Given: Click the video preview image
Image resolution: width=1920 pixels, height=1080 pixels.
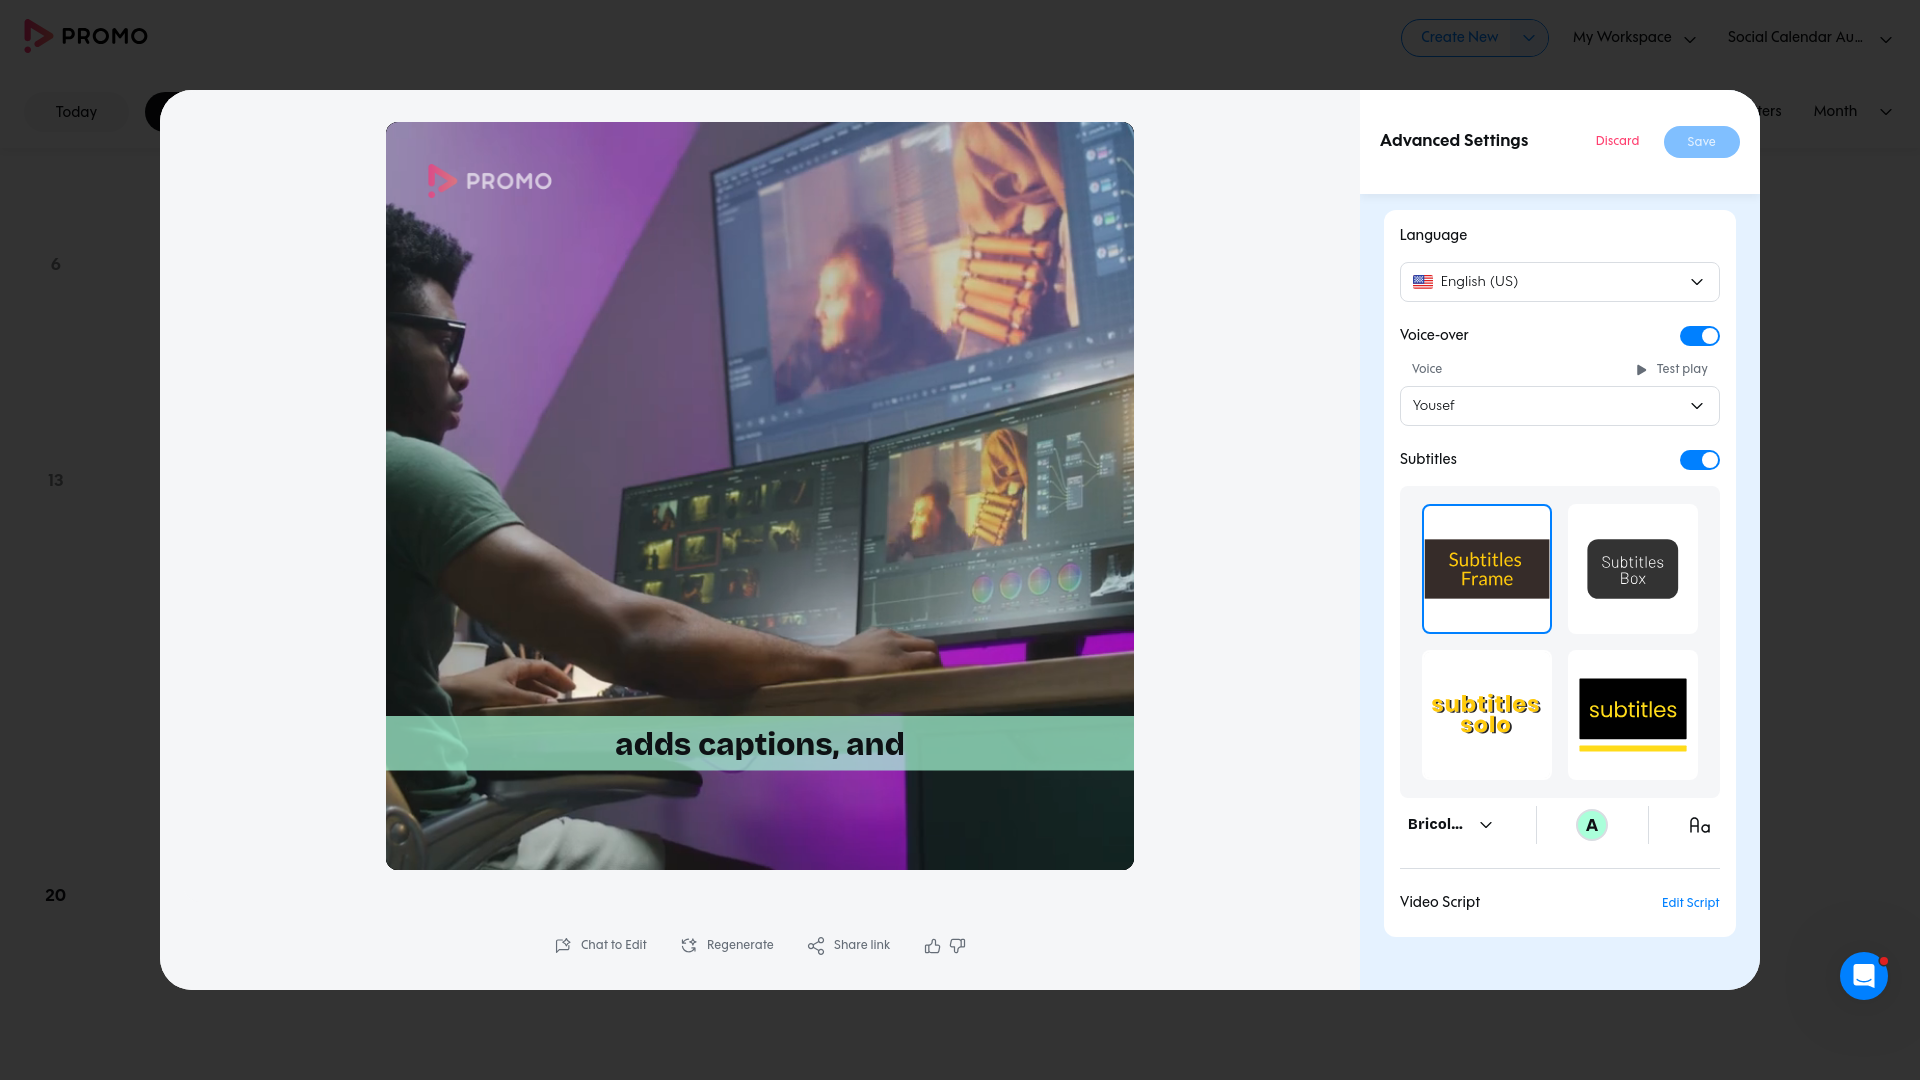Looking at the screenshot, I should pos(759,496).
